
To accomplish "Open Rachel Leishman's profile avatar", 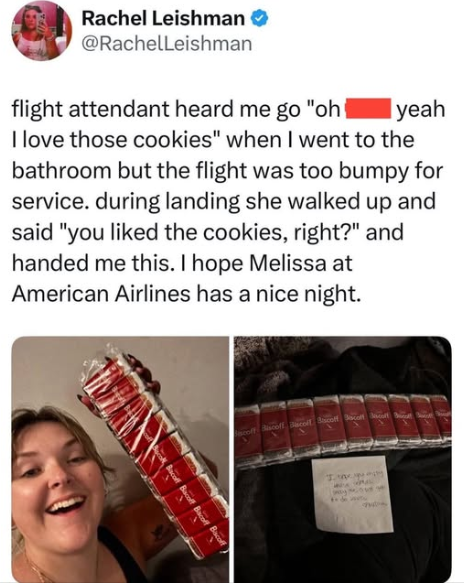I will coord(42,31).
